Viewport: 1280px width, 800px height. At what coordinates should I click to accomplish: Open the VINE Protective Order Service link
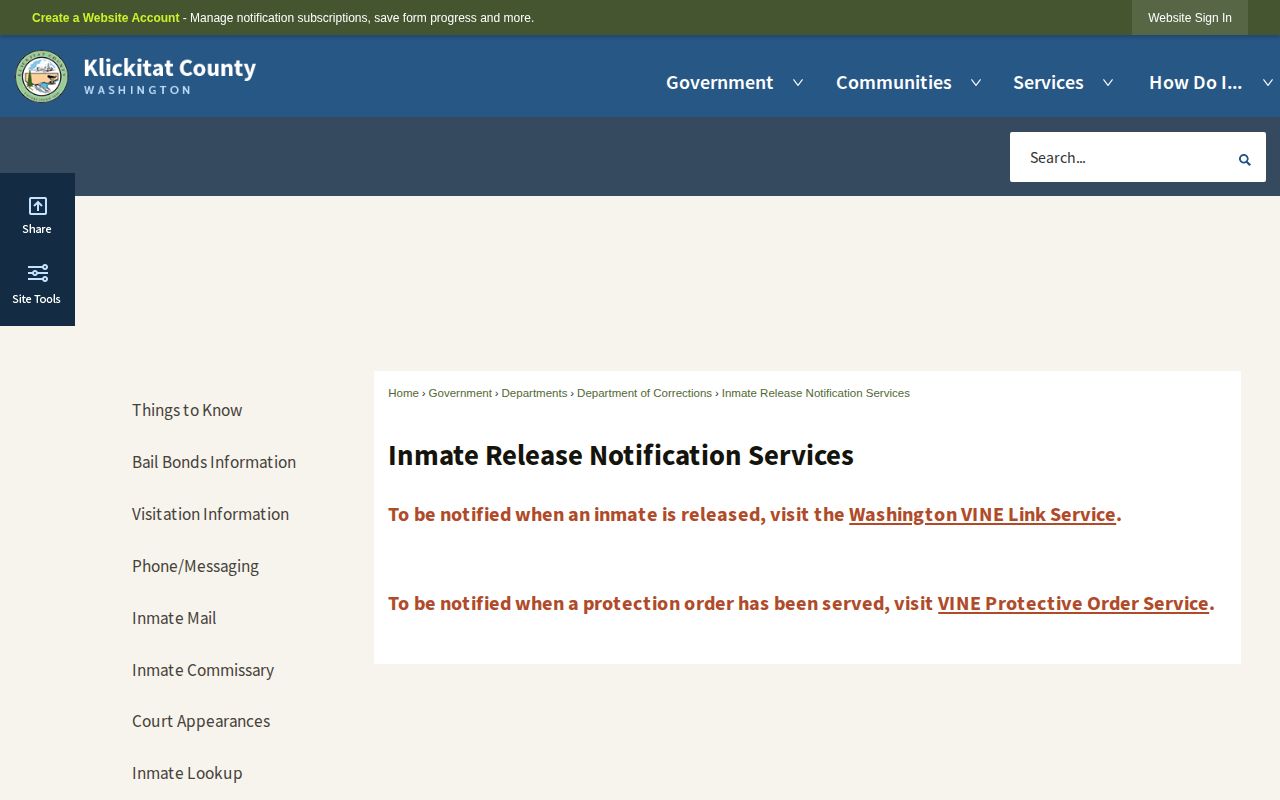[x=1073, y=603]
